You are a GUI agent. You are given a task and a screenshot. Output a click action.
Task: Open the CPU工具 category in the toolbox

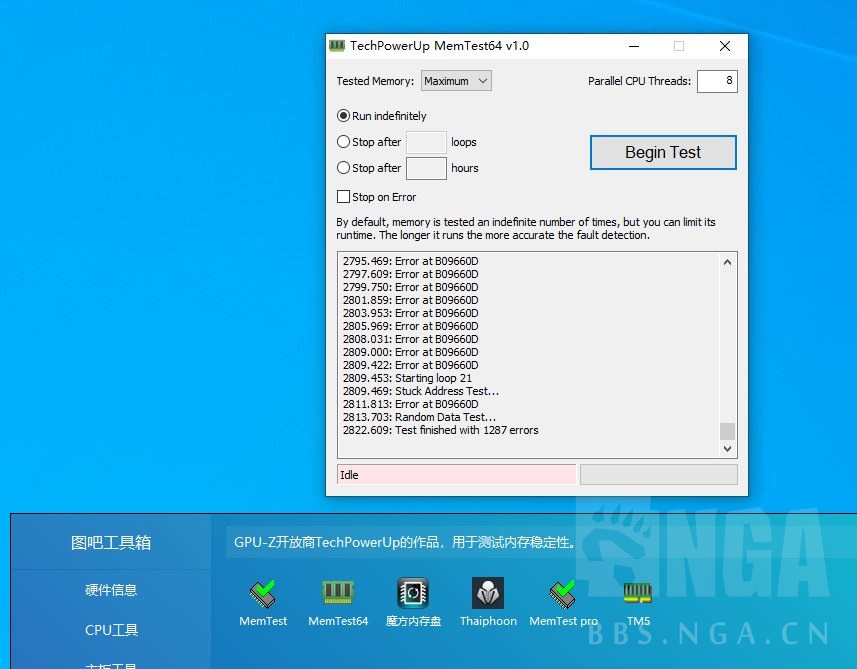tap(111, 630)
